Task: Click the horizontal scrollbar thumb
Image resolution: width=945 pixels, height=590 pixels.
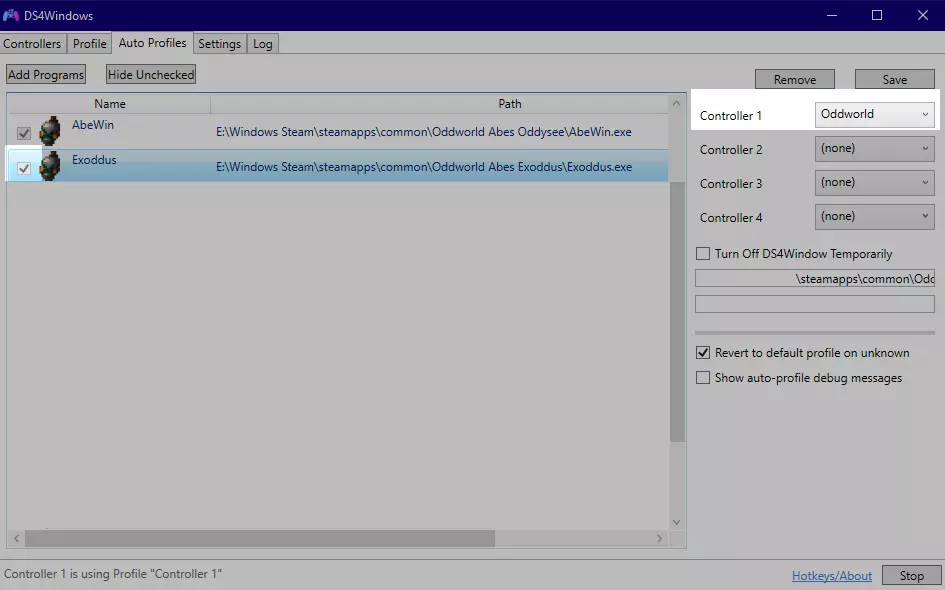Action: (x=260, y=538)
